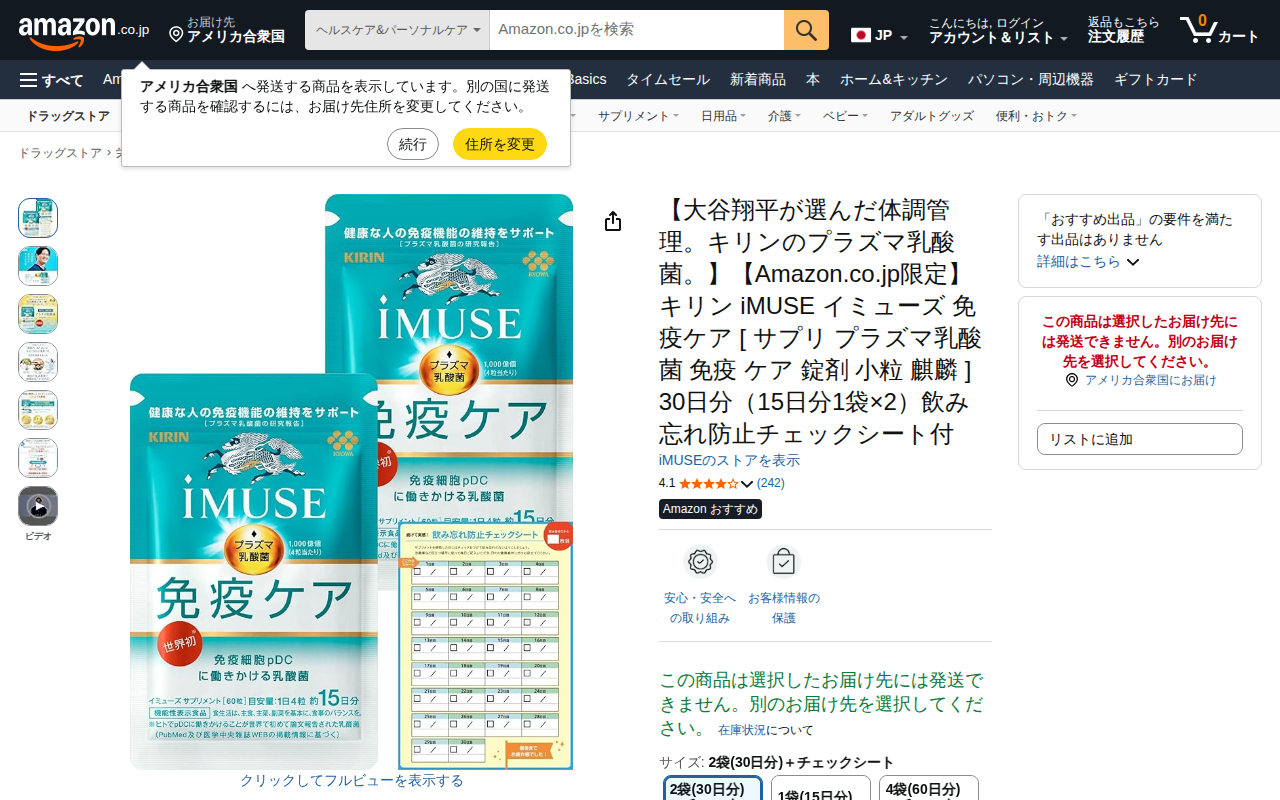Click the リストに追加 button
Screen dimensions: 1280x800
pos(1140,439)
